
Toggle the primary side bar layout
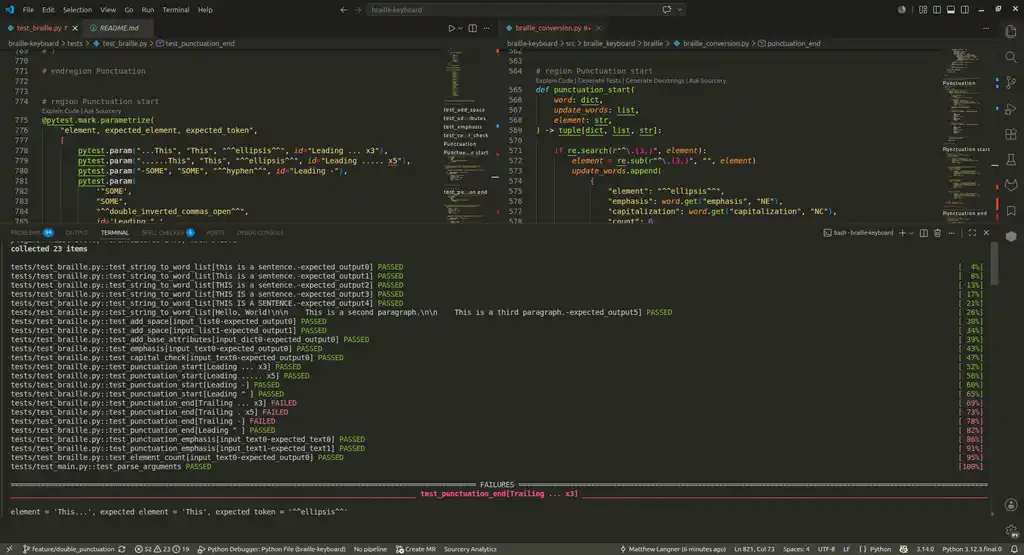(x=936, y=10)
